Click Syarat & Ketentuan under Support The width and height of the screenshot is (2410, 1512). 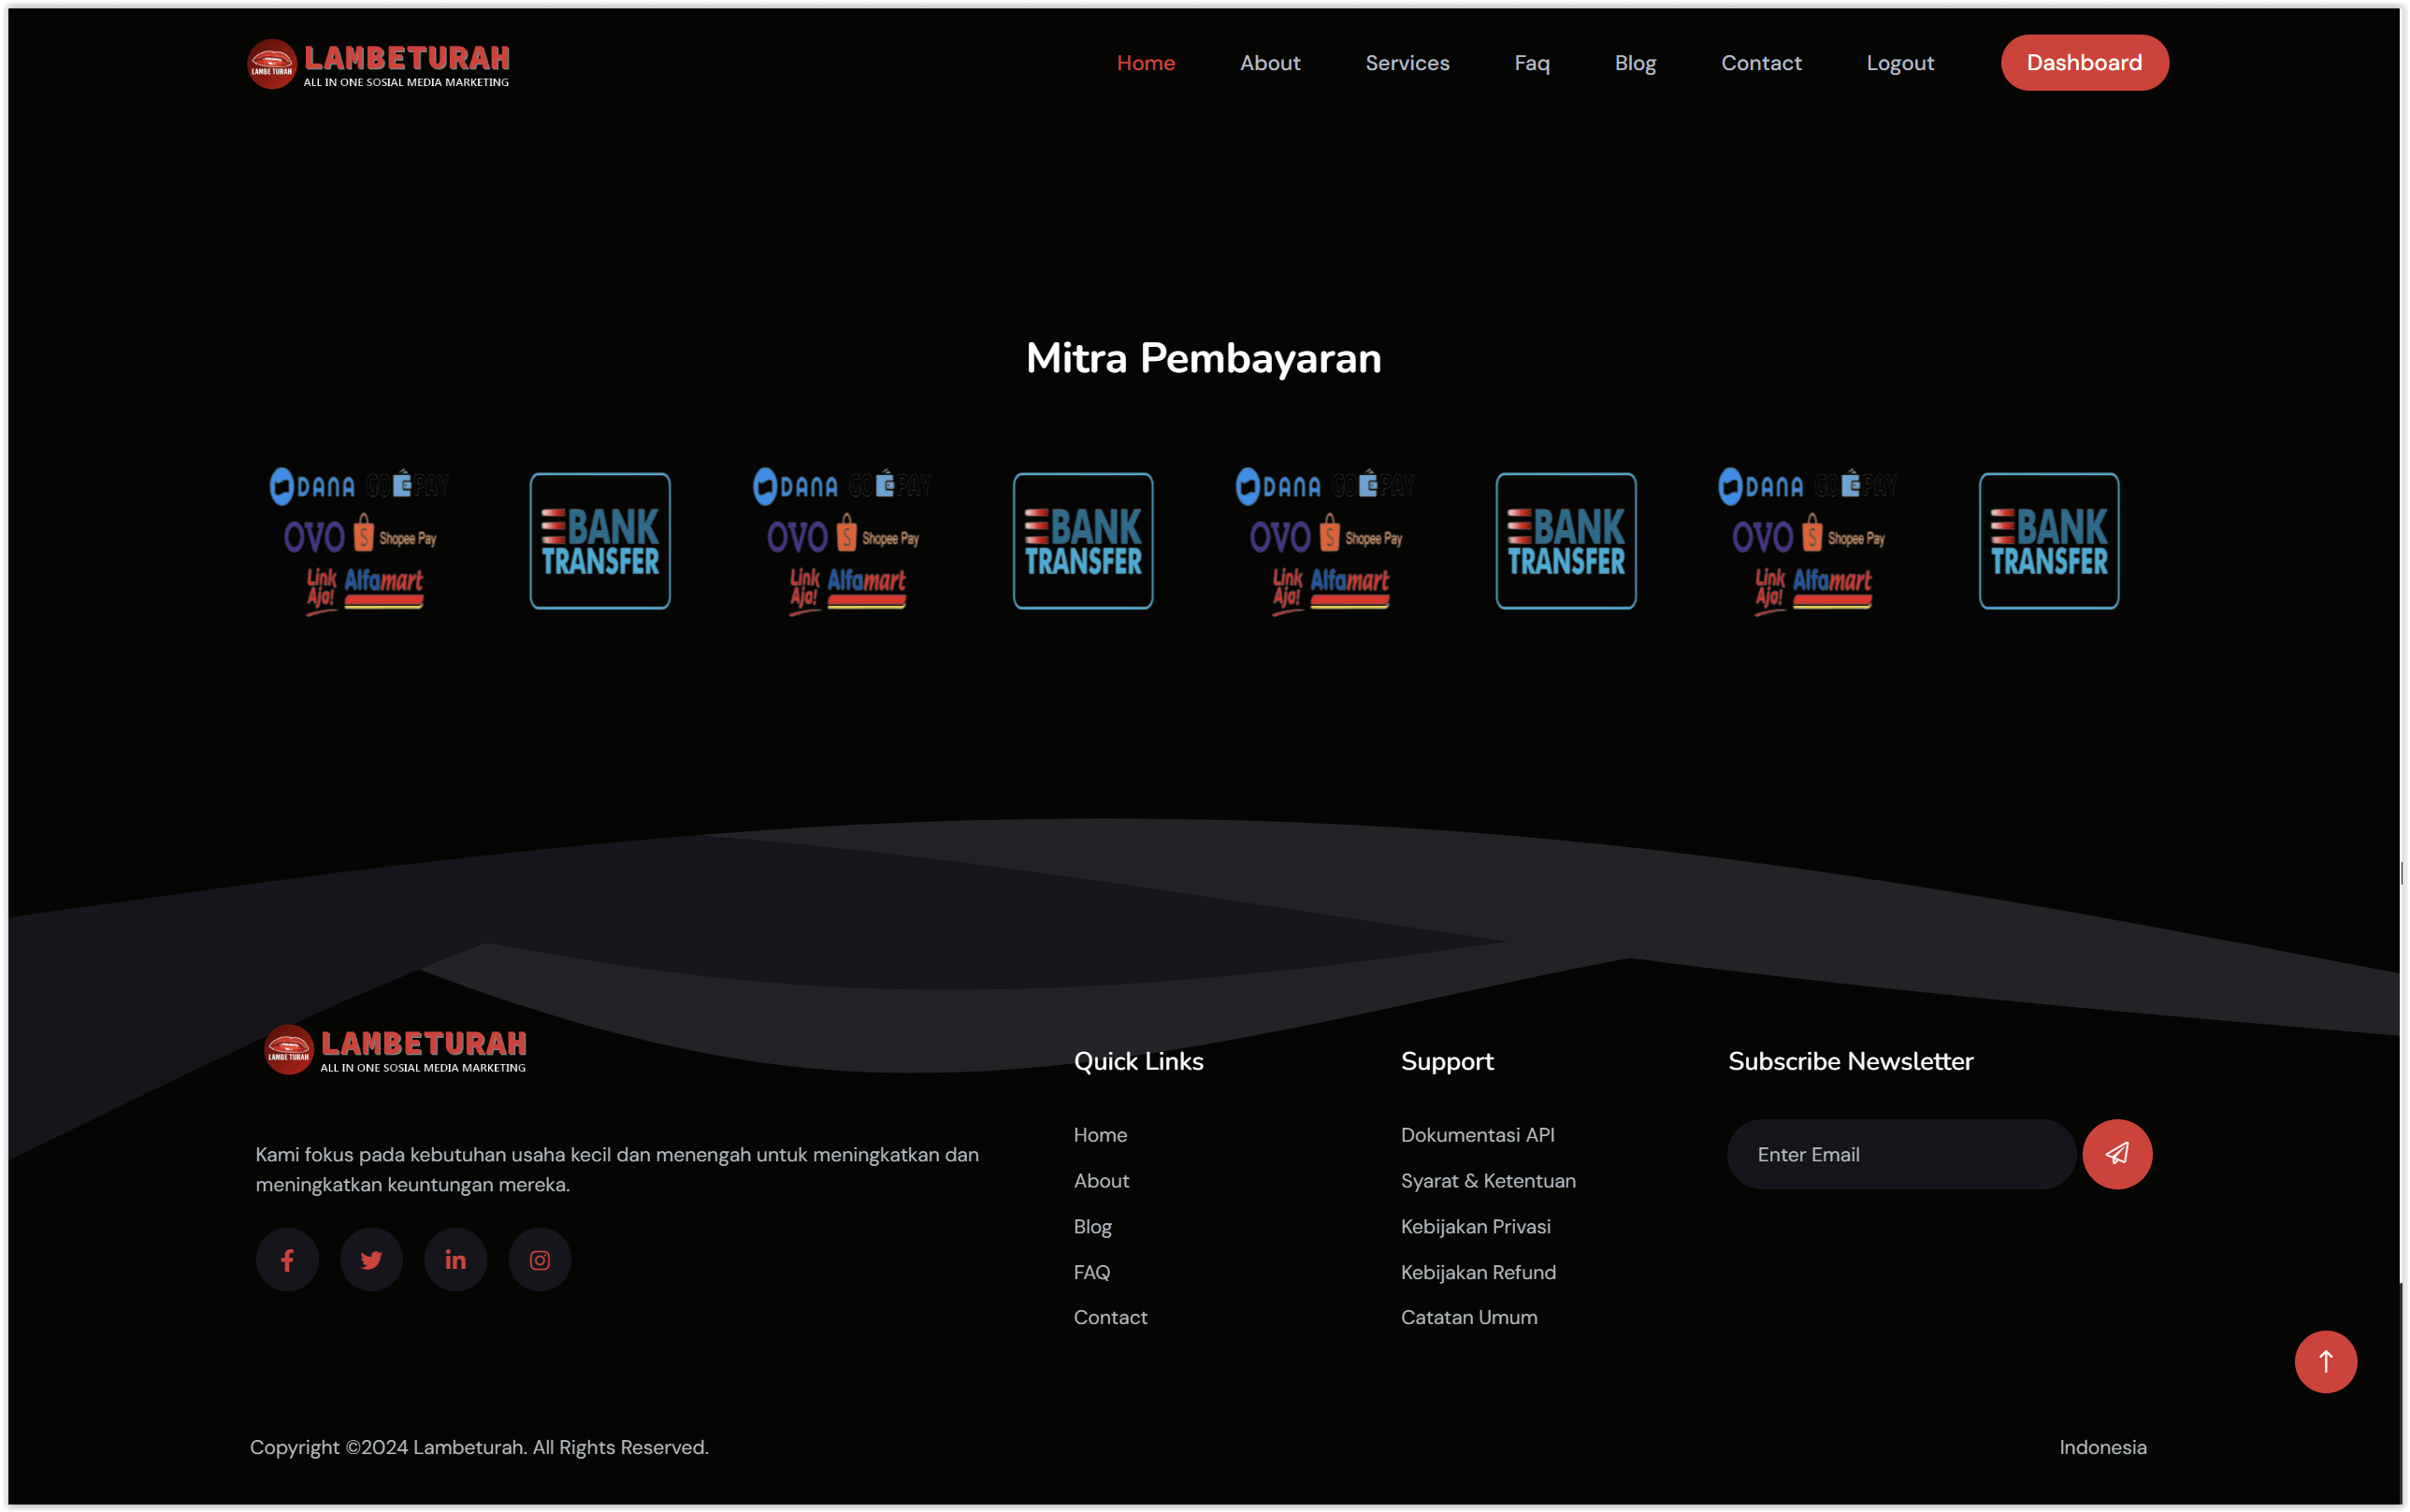[x=1488, y=1180]
